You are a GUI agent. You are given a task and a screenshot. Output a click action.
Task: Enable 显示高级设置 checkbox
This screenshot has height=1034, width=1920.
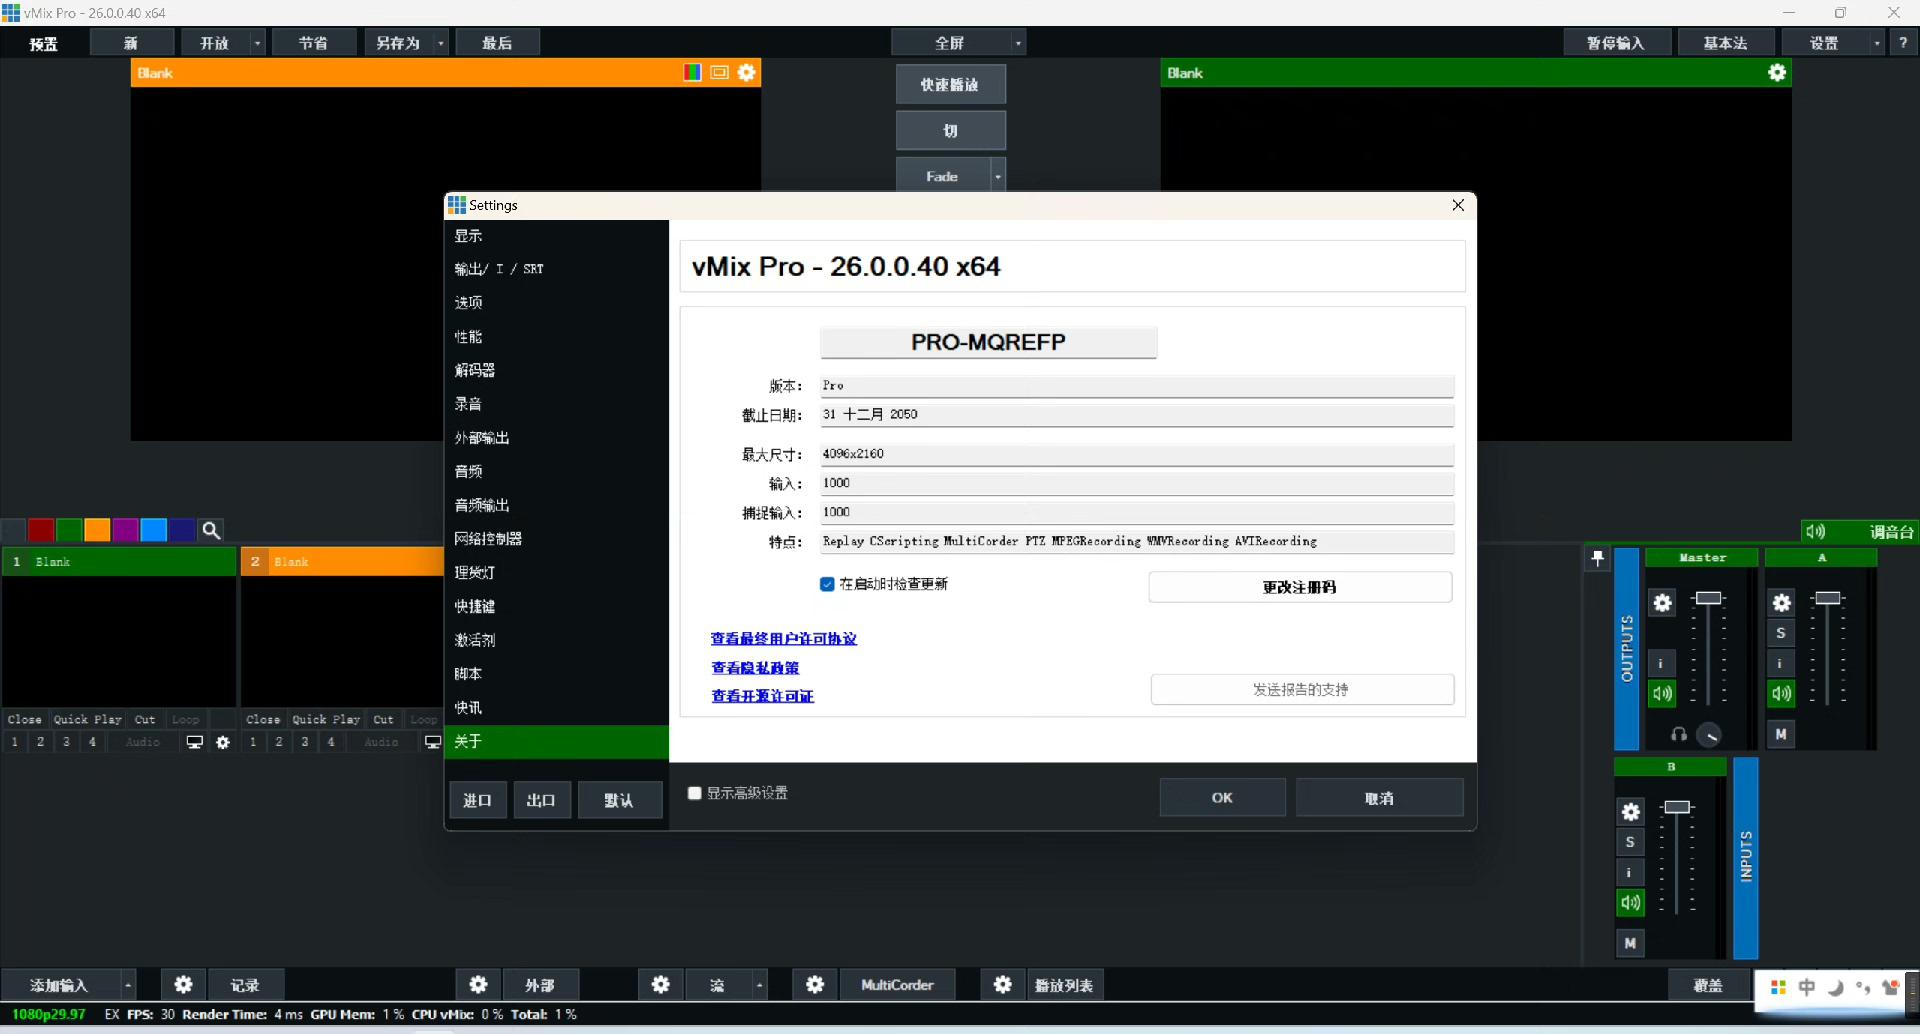695,793
